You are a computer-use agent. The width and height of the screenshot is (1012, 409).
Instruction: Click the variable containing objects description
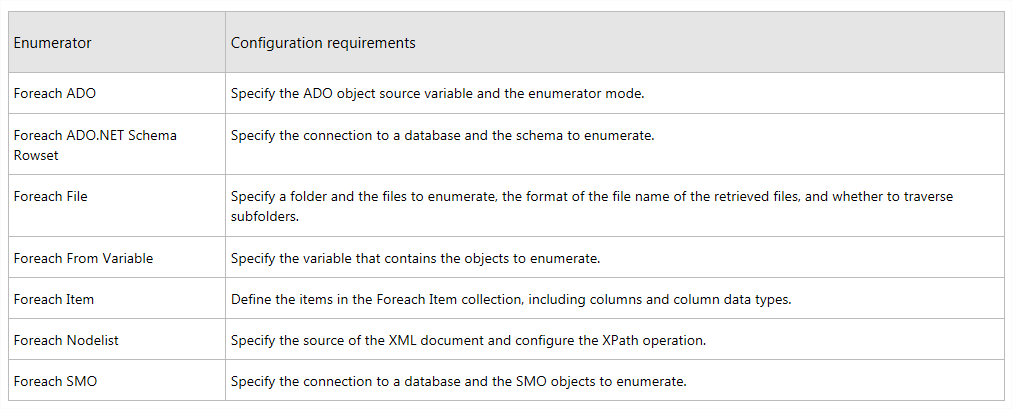point(415,258)
